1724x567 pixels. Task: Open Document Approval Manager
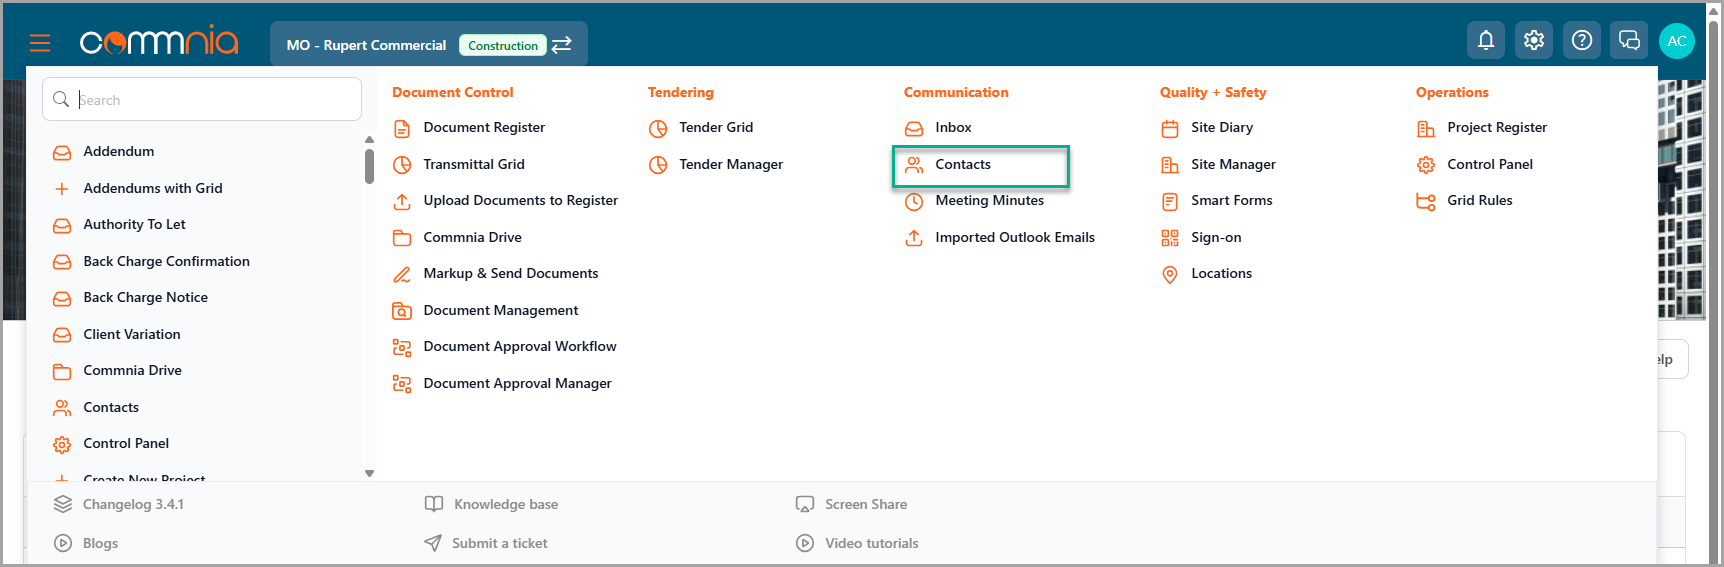517,383
